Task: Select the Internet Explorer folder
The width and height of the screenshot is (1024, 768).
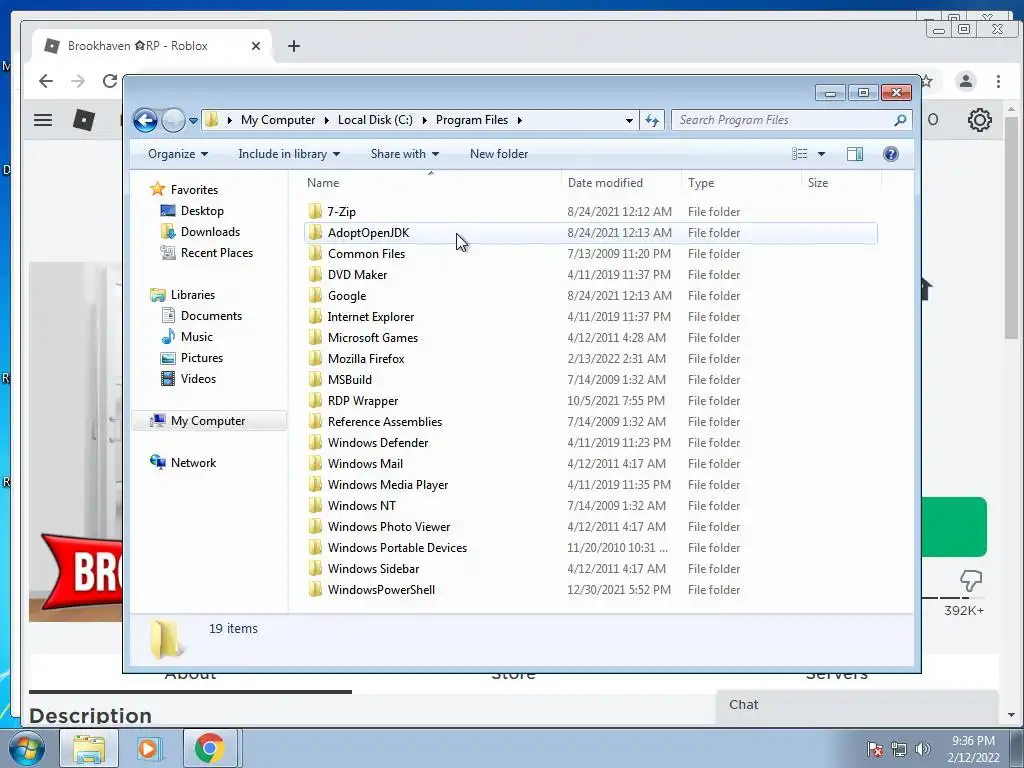Action: click(x=590, y=317)
